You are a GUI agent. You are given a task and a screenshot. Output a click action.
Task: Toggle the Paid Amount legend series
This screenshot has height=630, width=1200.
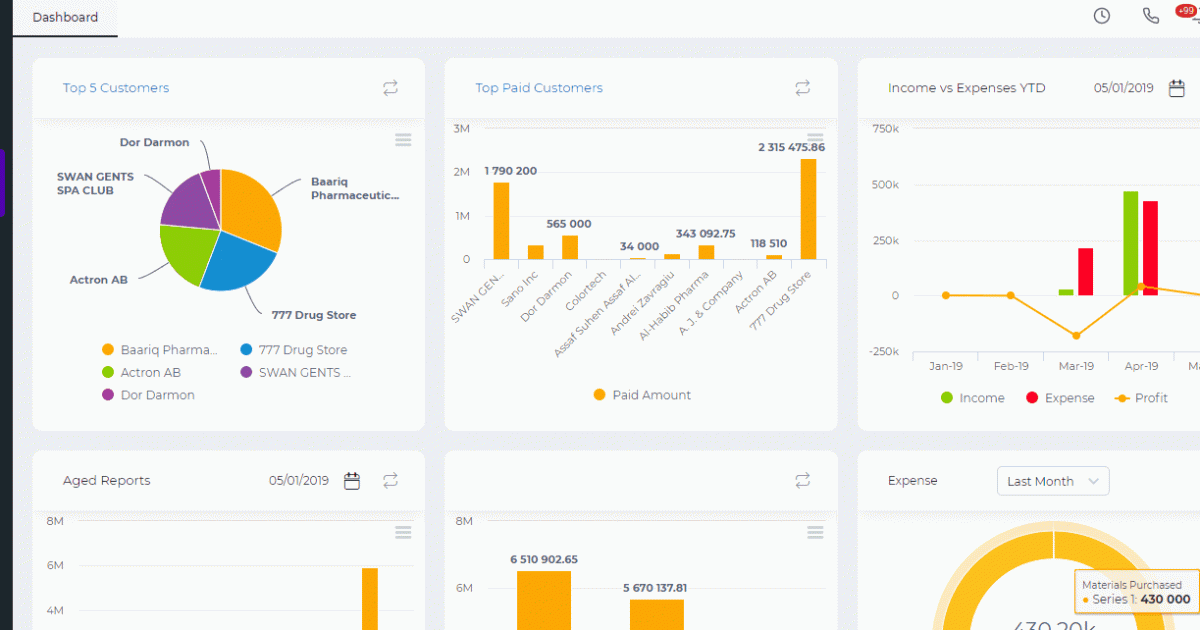(x=642, y=395)
